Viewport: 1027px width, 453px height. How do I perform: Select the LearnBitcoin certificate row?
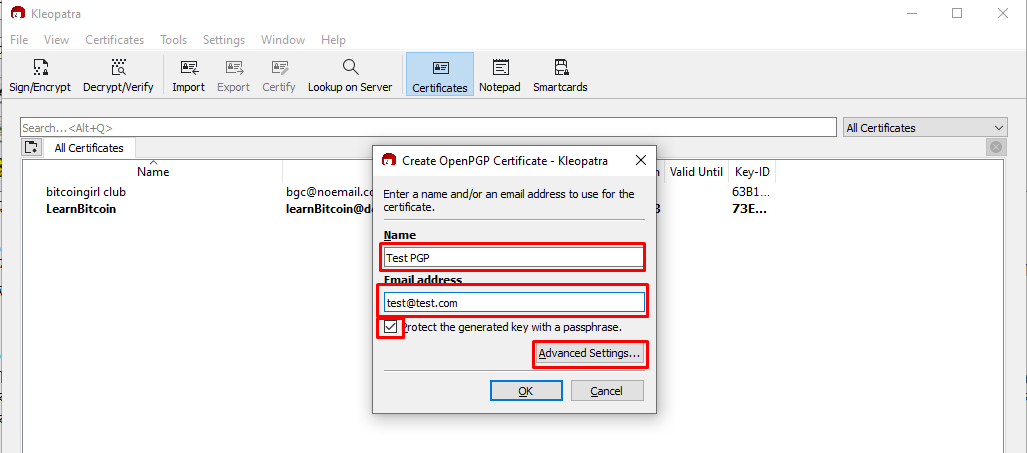pos(81,209)
